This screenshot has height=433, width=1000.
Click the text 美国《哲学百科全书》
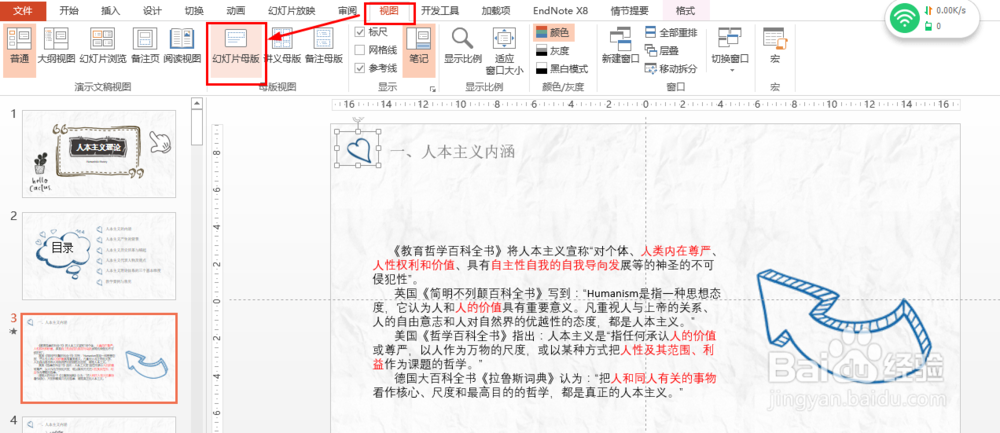click(x=451, y=335)
